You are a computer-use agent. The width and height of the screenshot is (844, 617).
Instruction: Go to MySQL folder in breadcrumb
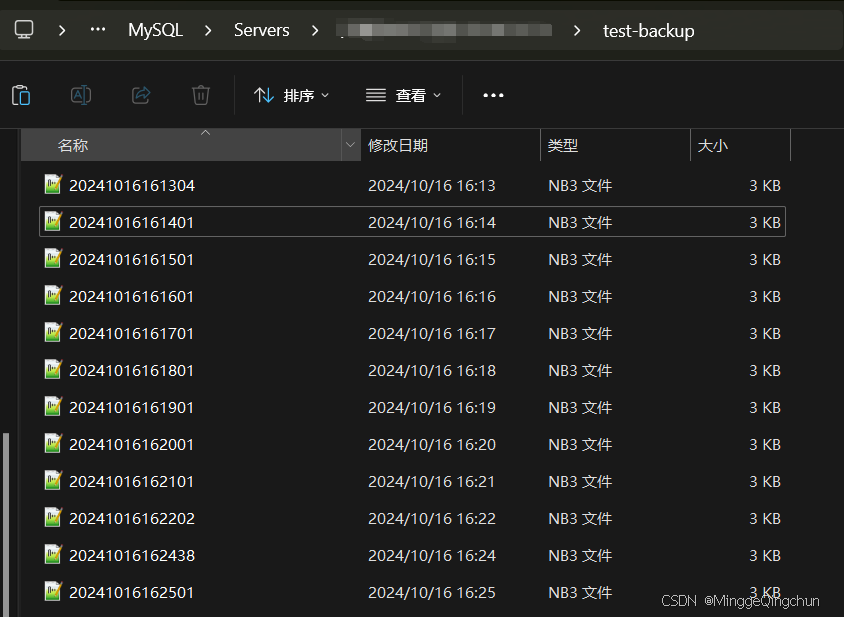(x=155, y=30)
